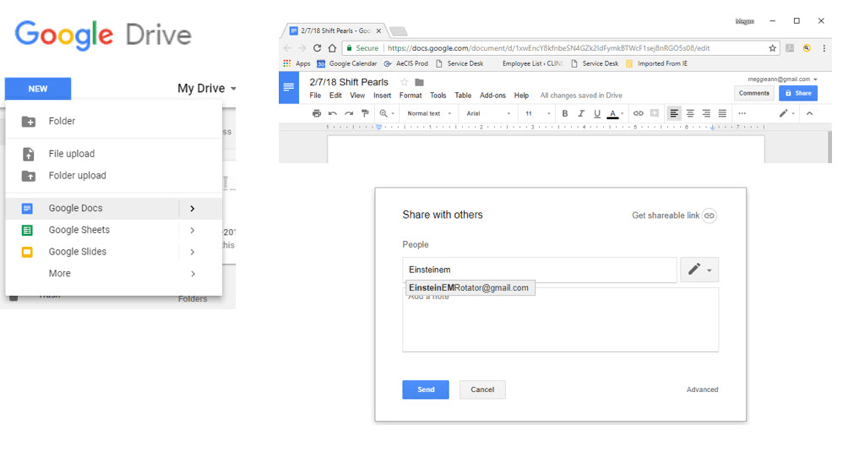Viewport: 852px width, 456px height.
Task: Open the text color picker
Action: (x=615, y=113)
